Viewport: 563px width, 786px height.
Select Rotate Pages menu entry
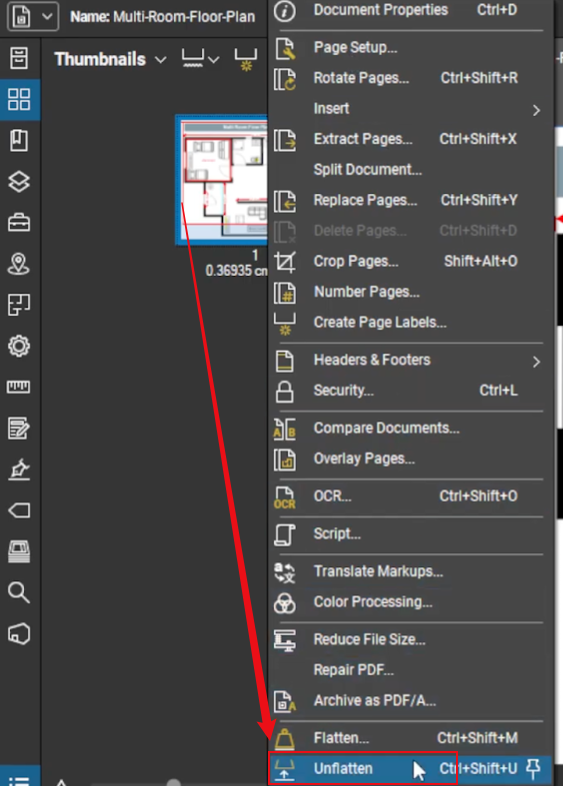(410, 78)
